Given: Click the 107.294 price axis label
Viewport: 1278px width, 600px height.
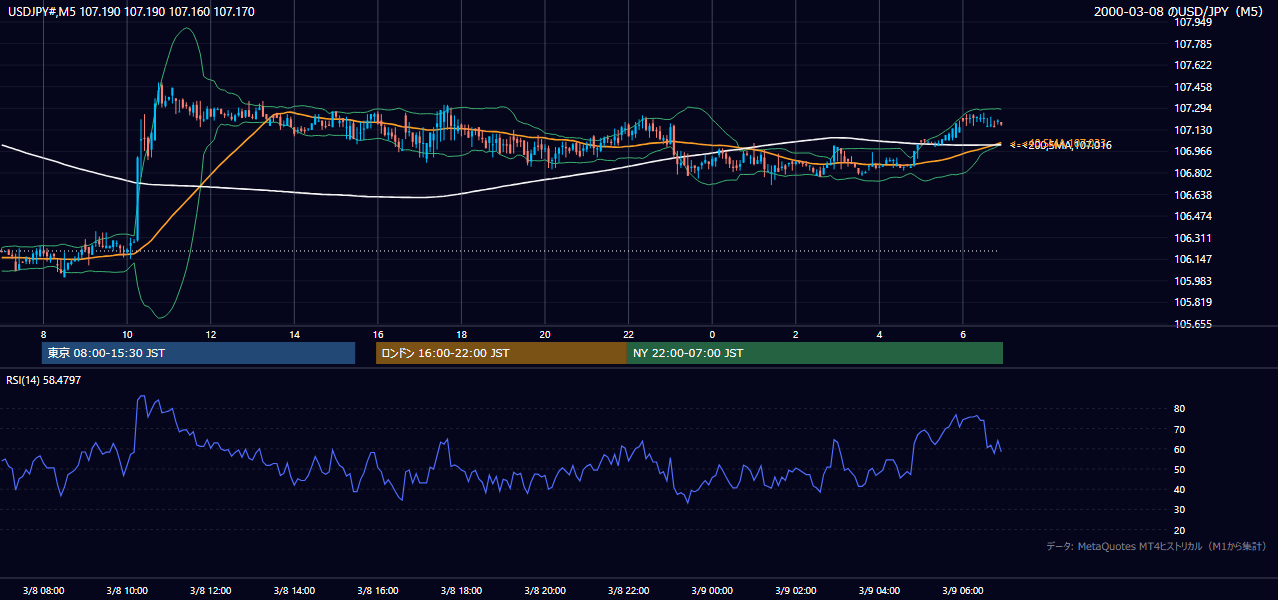Looking at the screenshot, I should tap(1194, 108).
